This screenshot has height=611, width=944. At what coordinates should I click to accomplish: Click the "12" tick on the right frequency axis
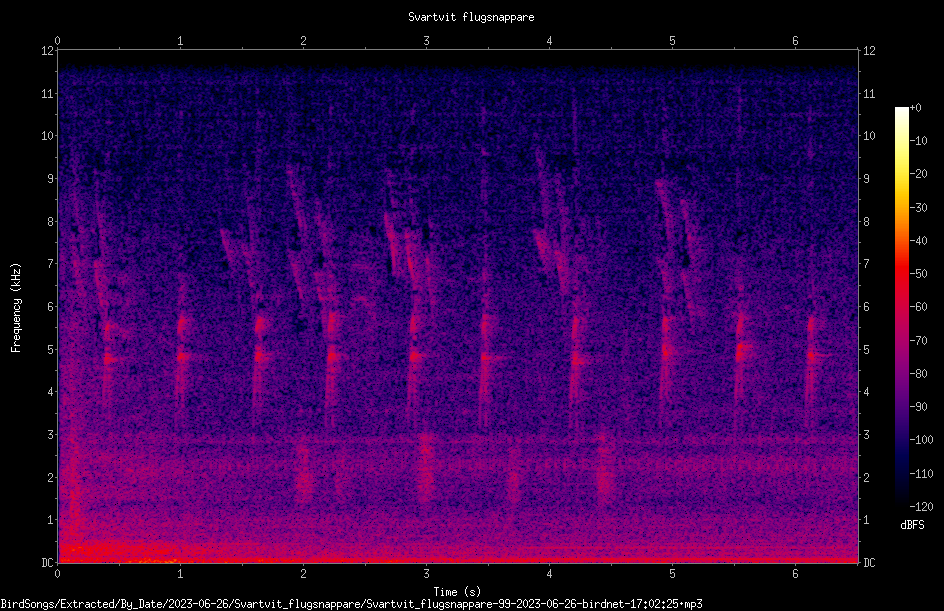coord(869,51)
